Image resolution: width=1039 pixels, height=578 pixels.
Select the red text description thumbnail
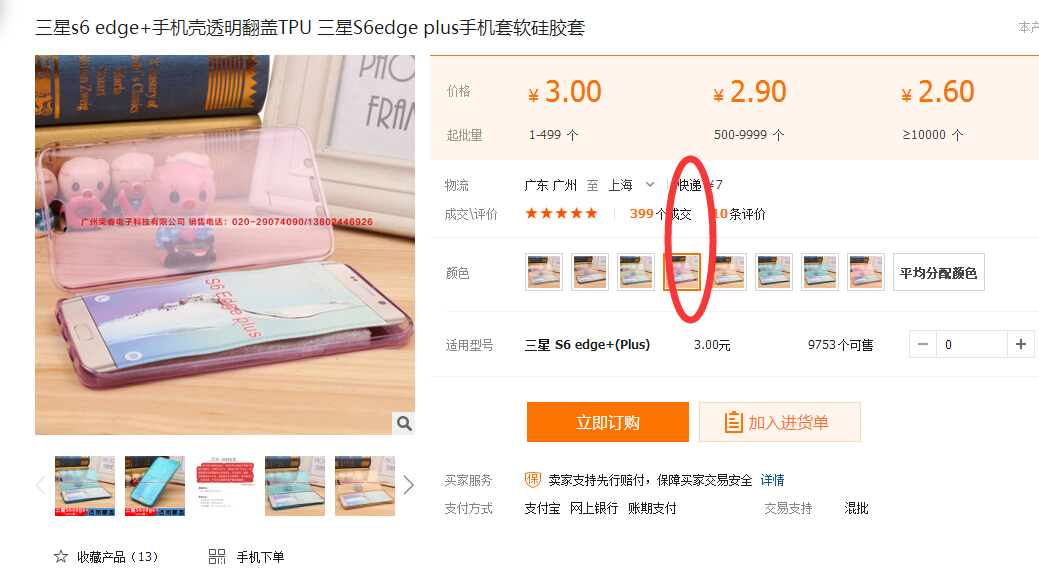tap(225, 485)
